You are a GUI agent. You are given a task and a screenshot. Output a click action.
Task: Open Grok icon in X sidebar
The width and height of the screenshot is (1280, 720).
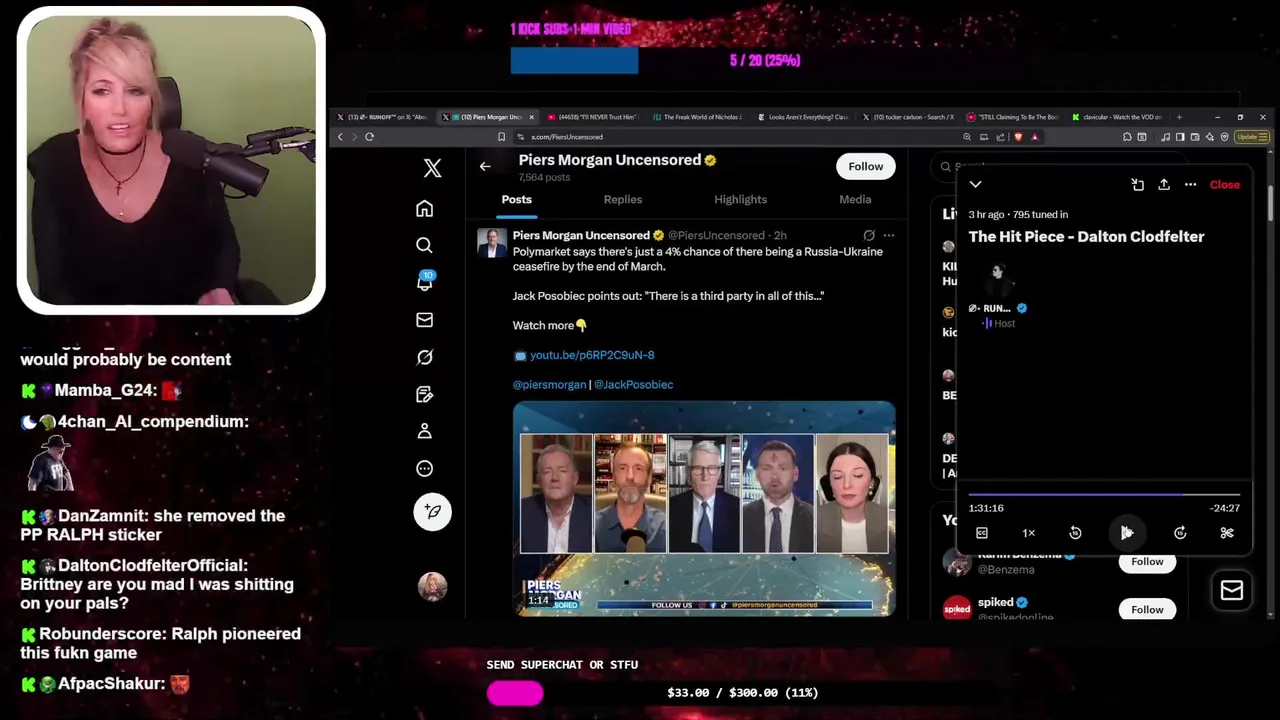click(424, 357)
